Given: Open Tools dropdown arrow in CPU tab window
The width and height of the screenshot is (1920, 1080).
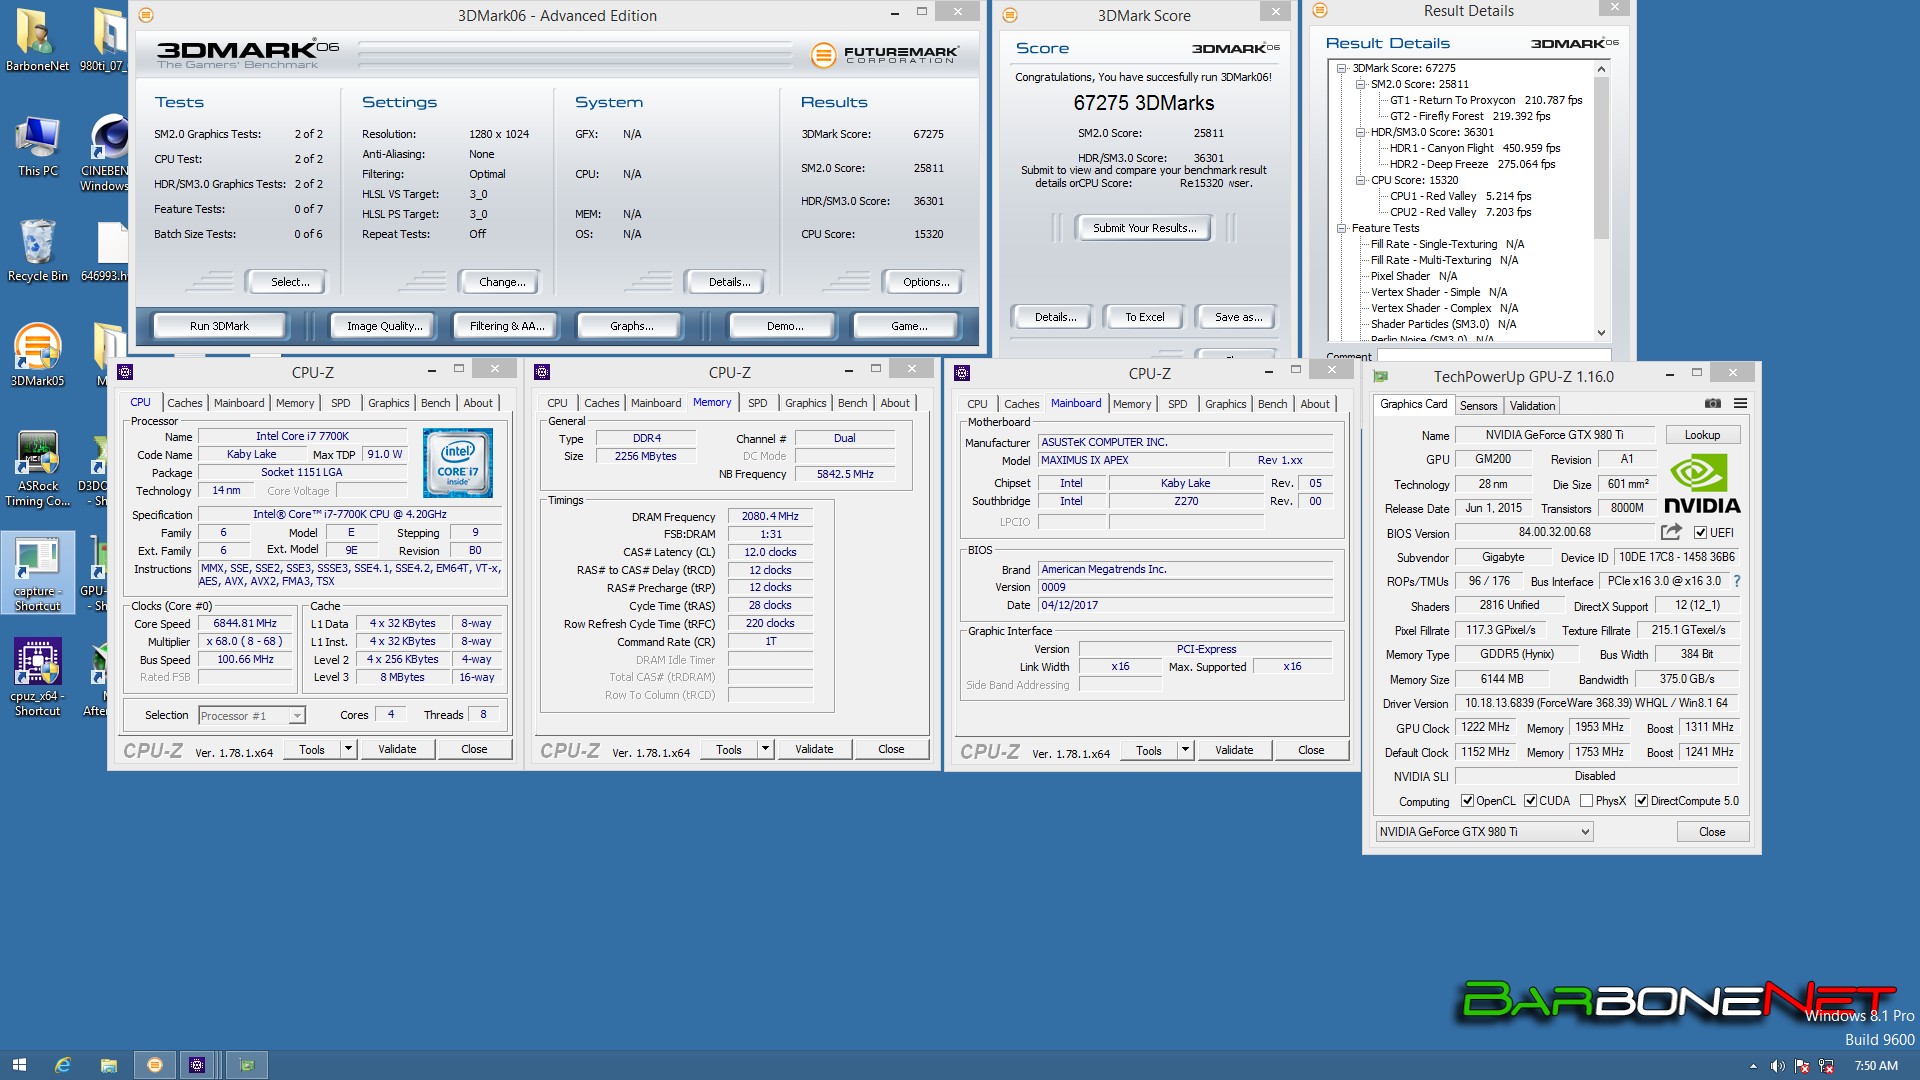Looking at the screenshot, I should pos(348,749).
